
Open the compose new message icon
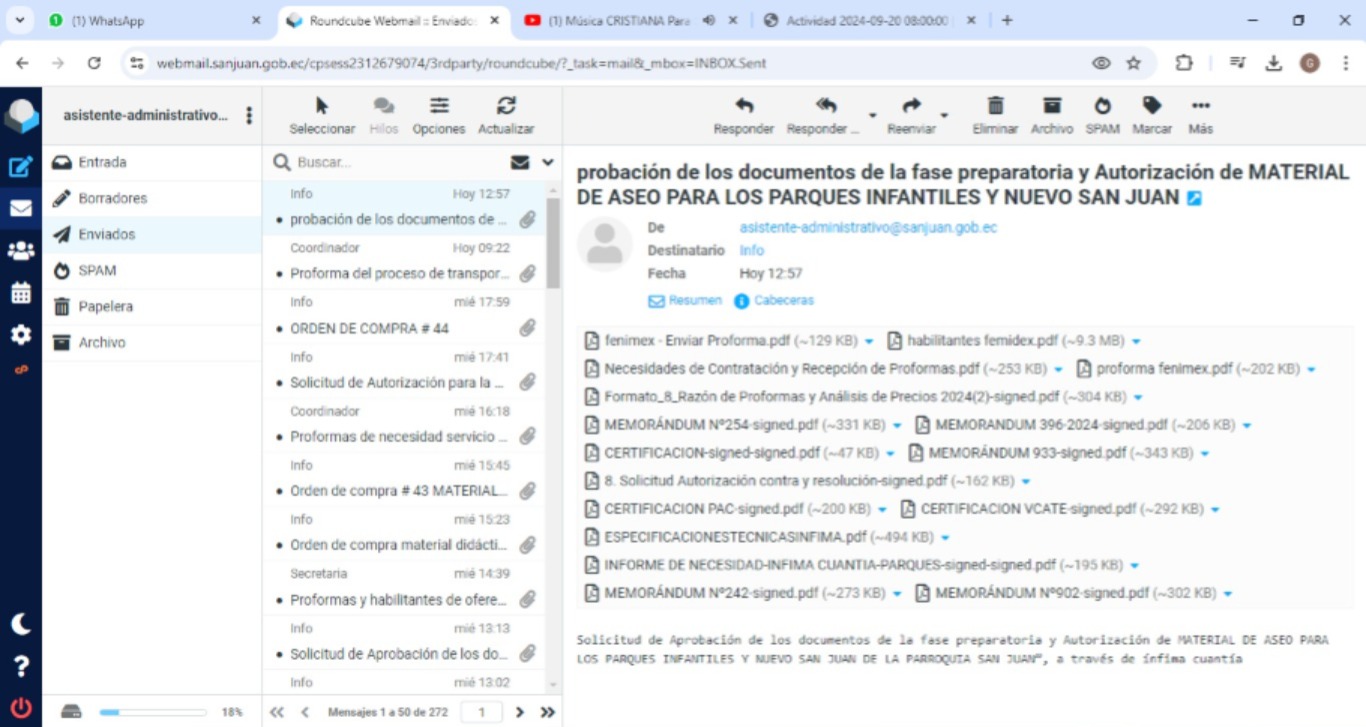coord(20,166)
